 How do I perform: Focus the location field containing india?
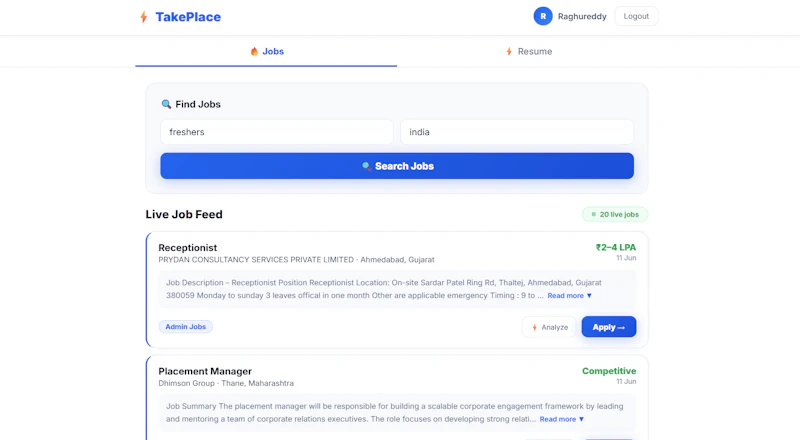pyautogui.click(x=517, y=132)
